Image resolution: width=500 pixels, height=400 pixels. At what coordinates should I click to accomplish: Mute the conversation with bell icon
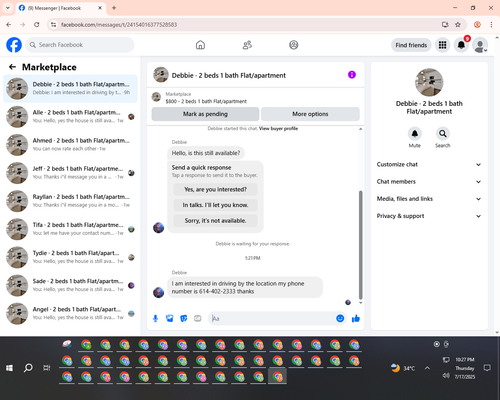(415, 134)
